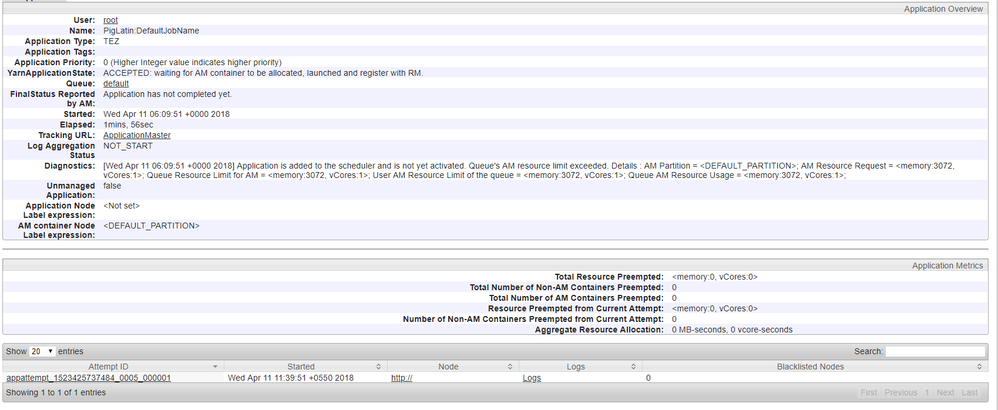The height and width of the screenshot is (410, 998).
Task: Select Aggregate Resource Allocation value
Action: (732, 330)
